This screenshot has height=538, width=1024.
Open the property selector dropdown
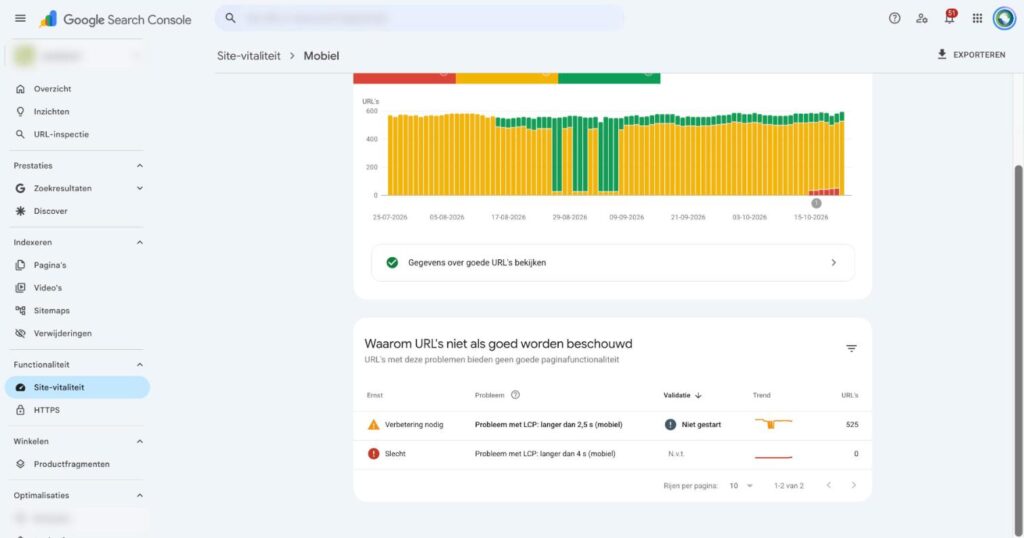77,56
